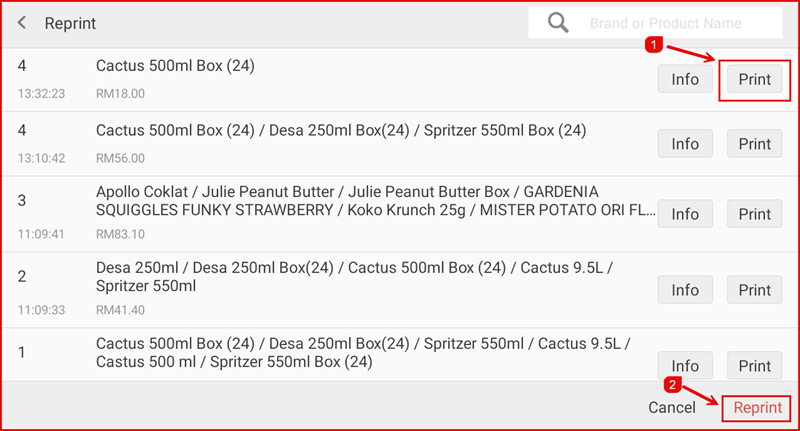
Task: Print the RM56.00 order receipt
Action: point(754,144)
